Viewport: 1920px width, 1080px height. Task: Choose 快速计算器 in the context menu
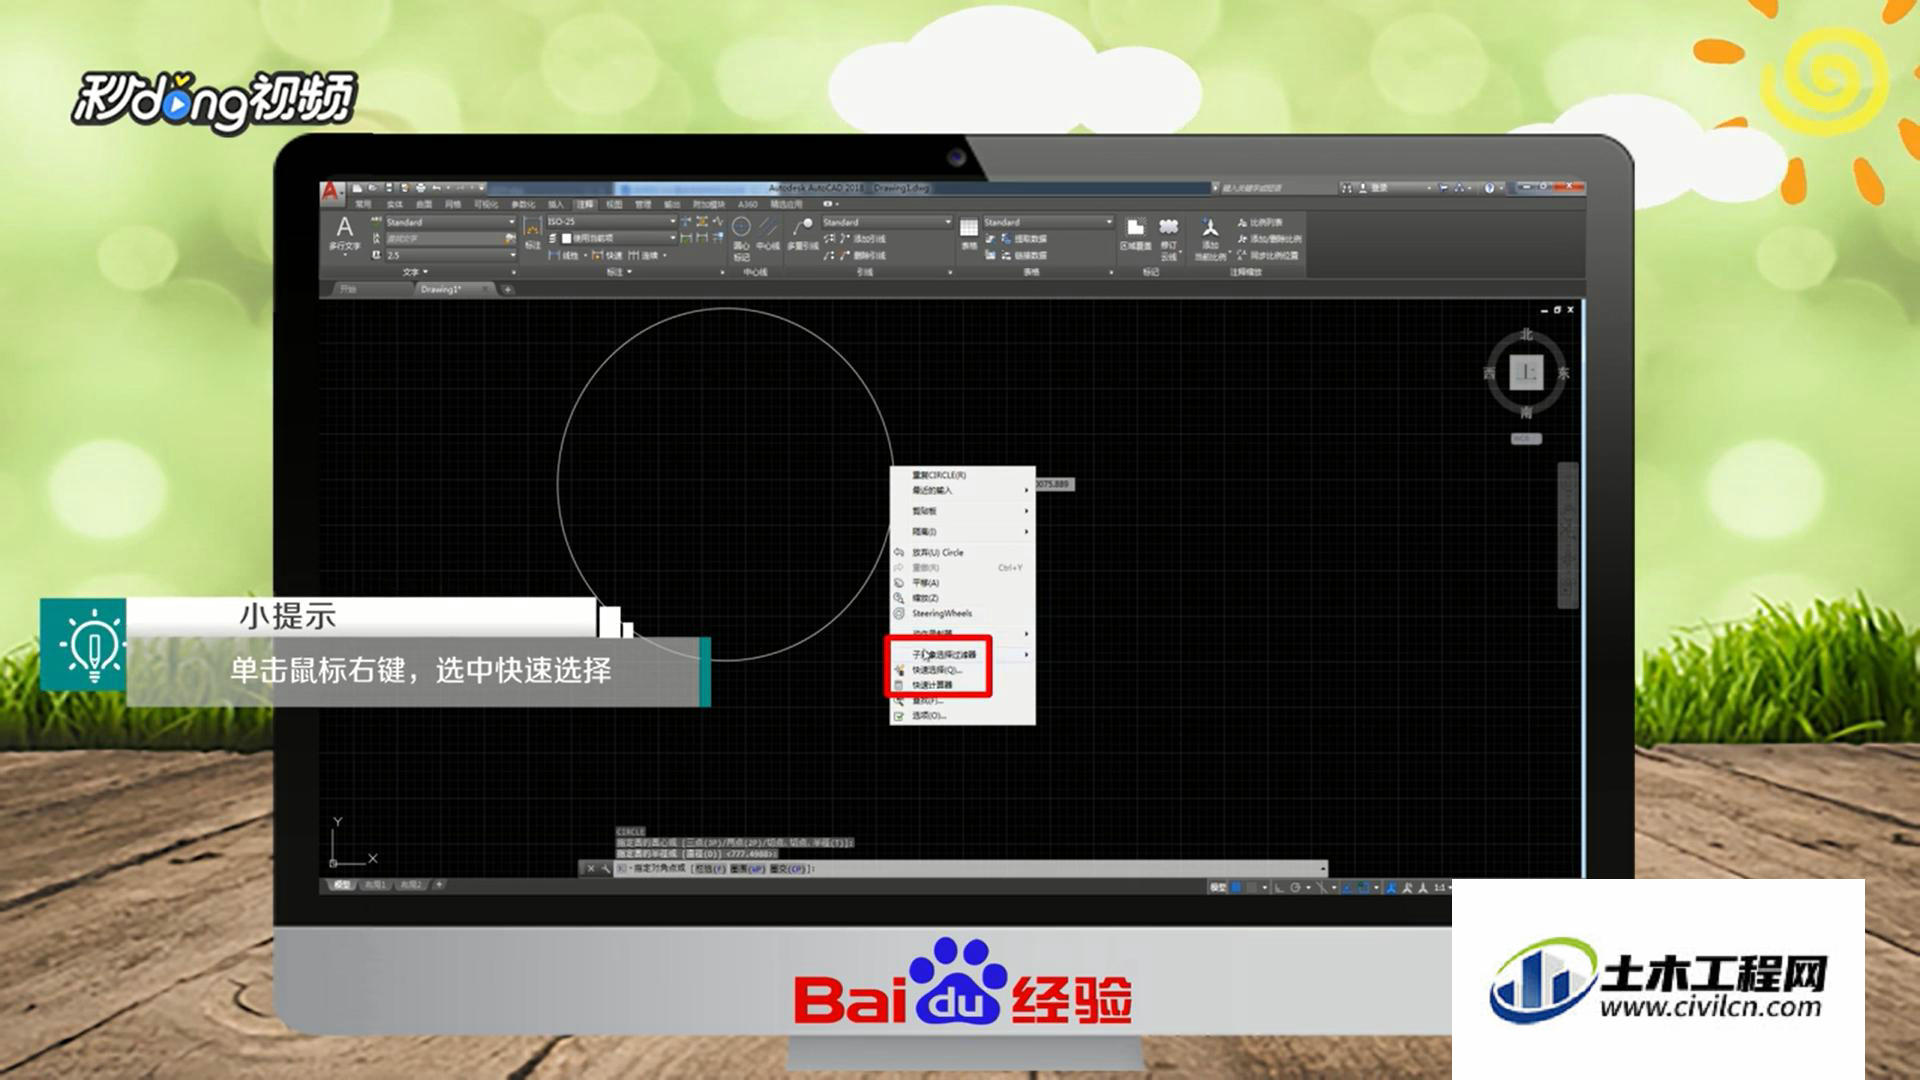pos(932,685)
